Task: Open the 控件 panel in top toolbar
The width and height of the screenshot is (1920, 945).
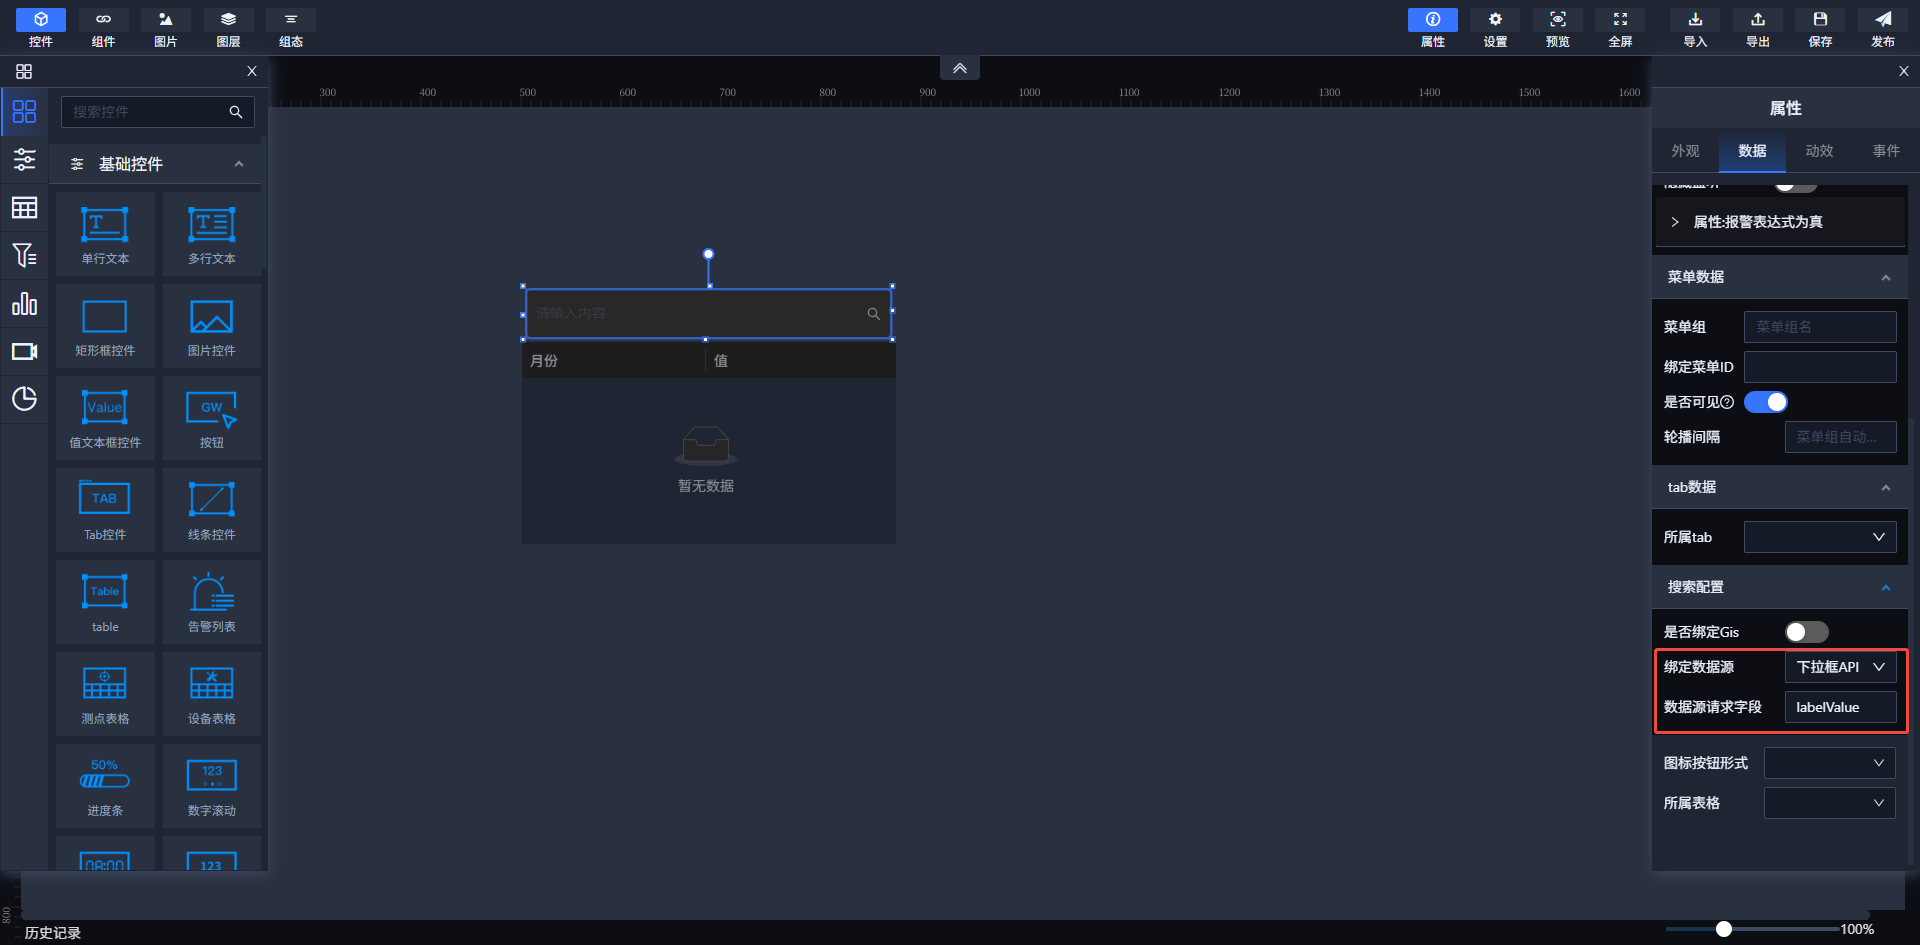Action: pos(41,28)
